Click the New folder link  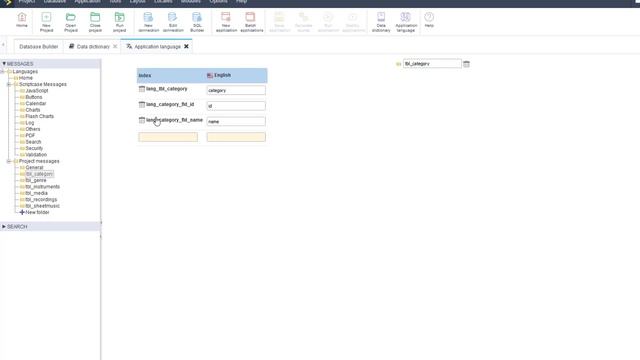tap(37, 212)
